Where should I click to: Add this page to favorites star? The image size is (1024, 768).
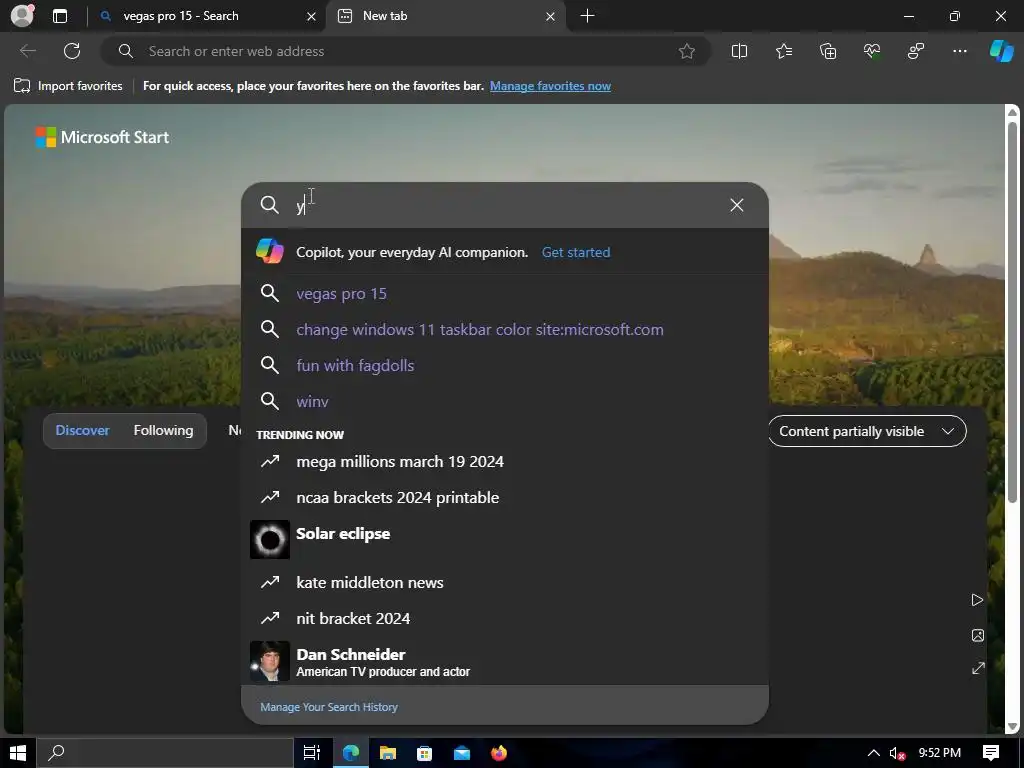tap(686, 51)
